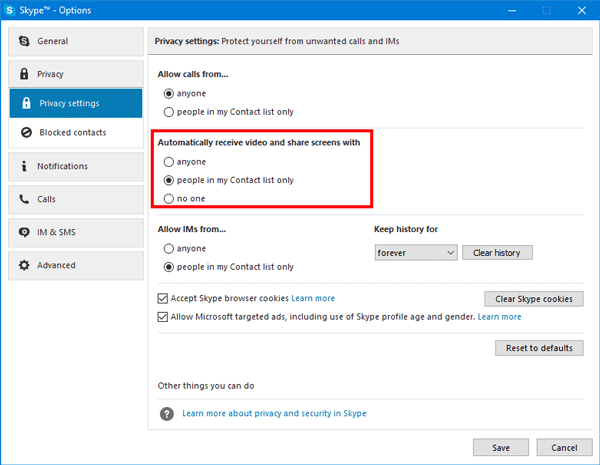
Task: Click the IM & SMS chat bubble icon
Action: tap(24, 232)
